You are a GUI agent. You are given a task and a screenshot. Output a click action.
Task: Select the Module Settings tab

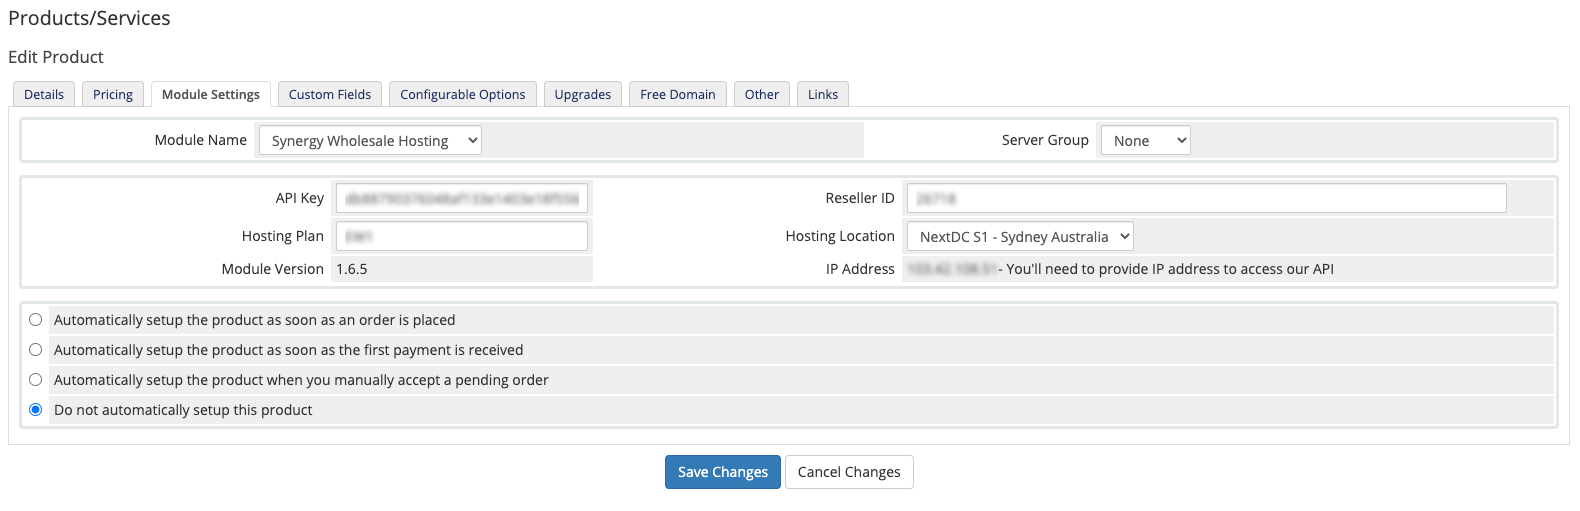coord(211,94)
